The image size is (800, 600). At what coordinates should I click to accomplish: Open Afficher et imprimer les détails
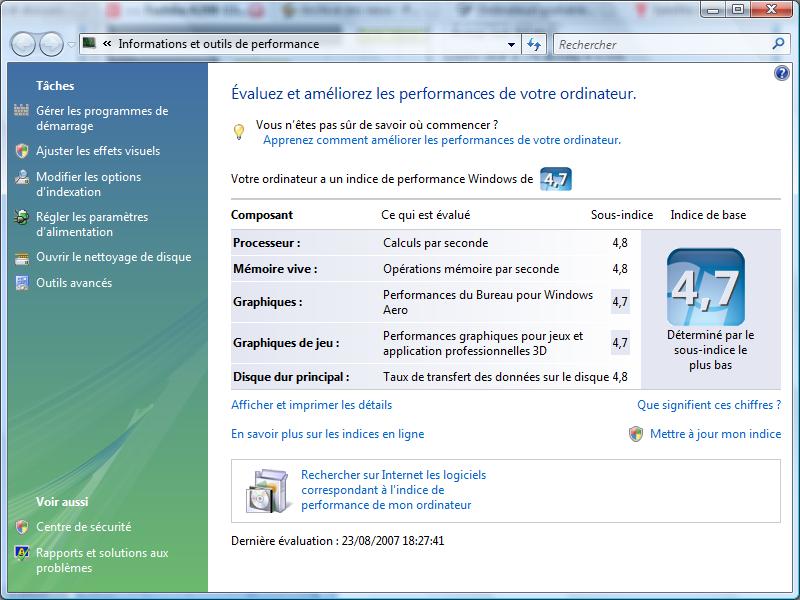pyautogui.click(x=311, y=405)
